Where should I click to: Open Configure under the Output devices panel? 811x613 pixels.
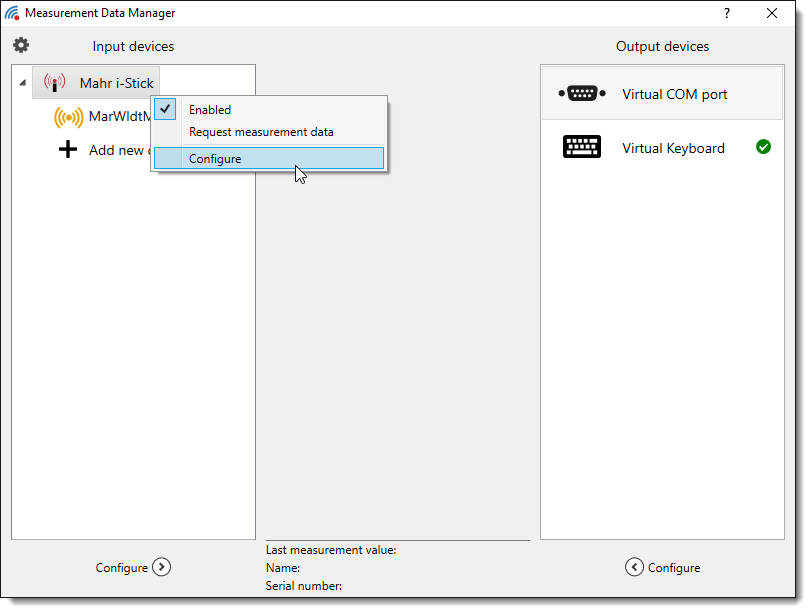pos(673,568)
